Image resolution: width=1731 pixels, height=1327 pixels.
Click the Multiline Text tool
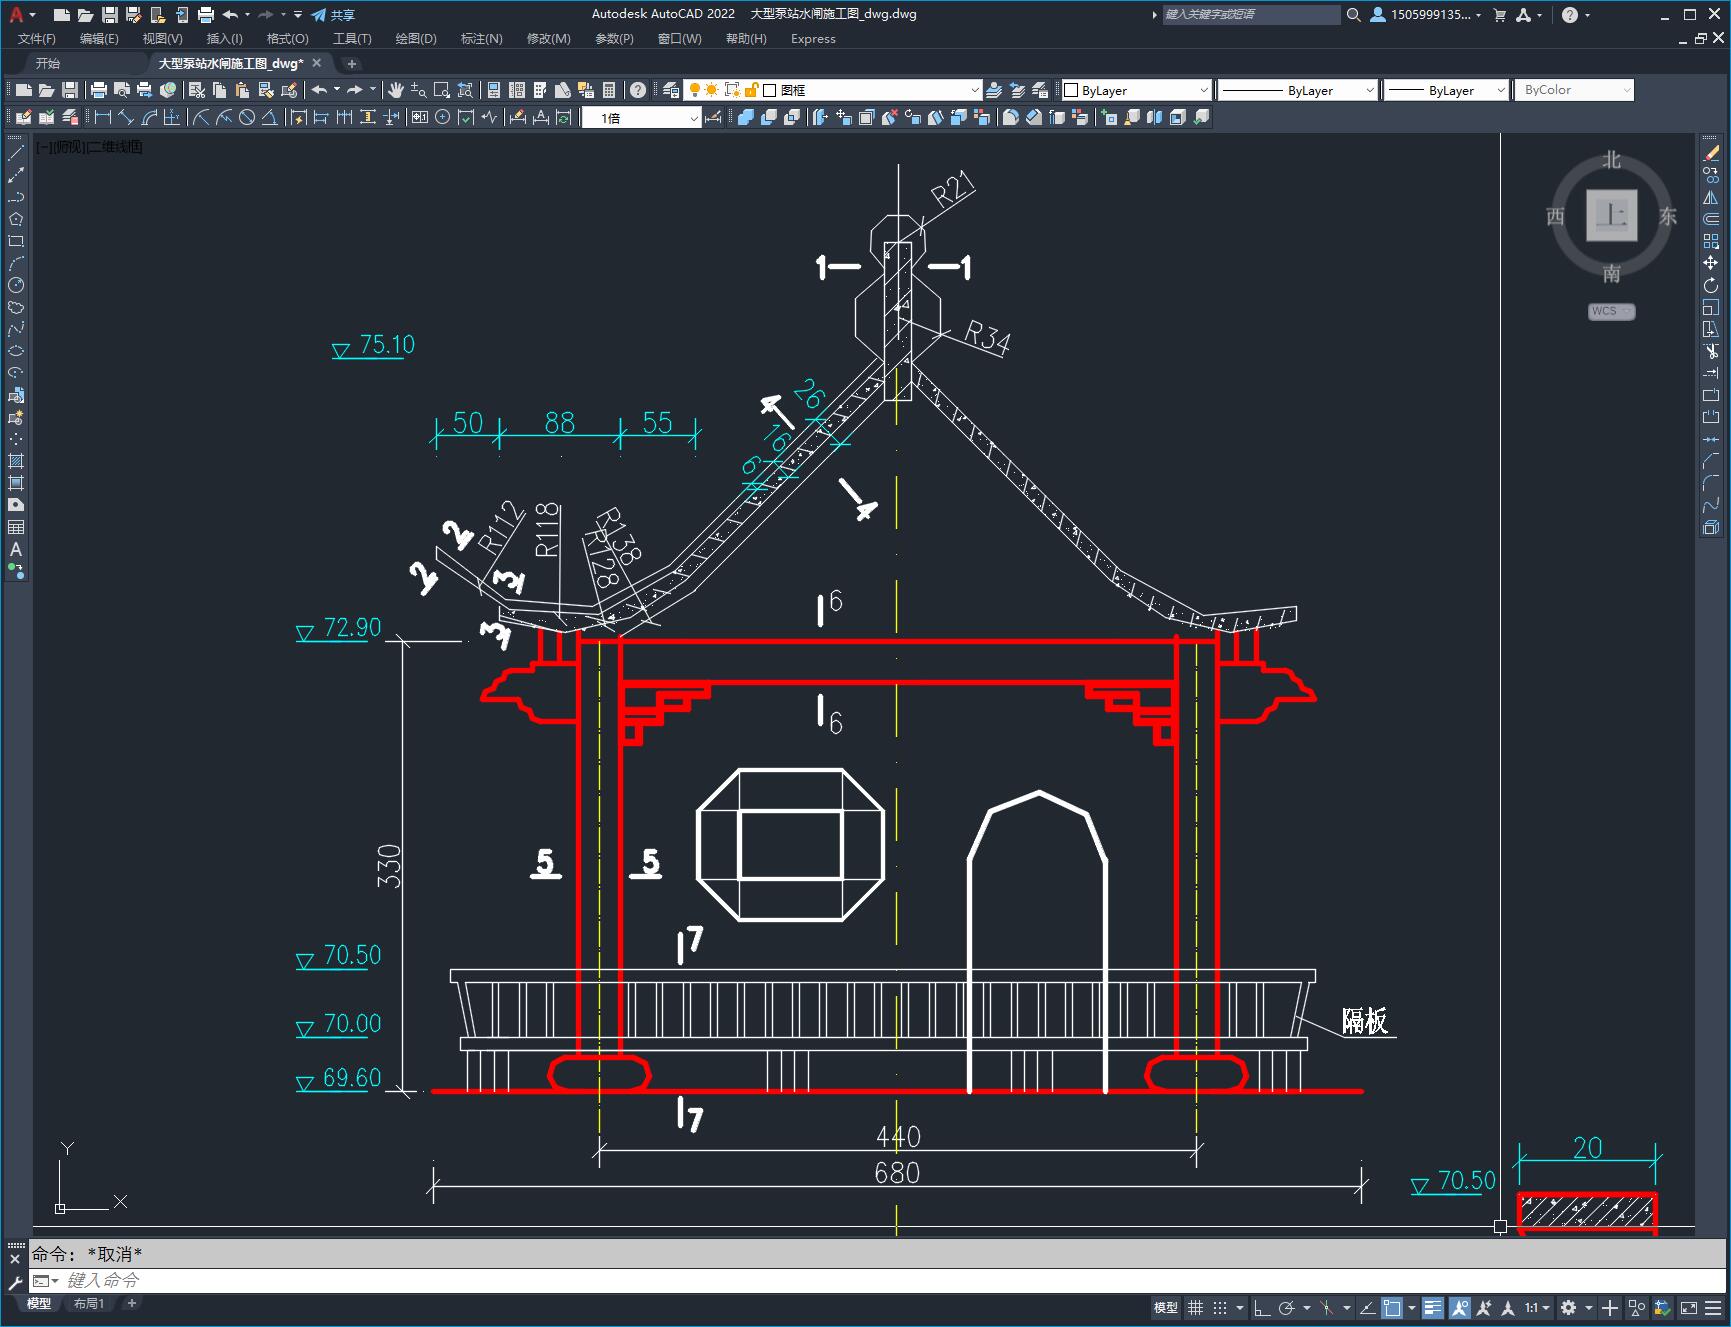click(16, 549)
